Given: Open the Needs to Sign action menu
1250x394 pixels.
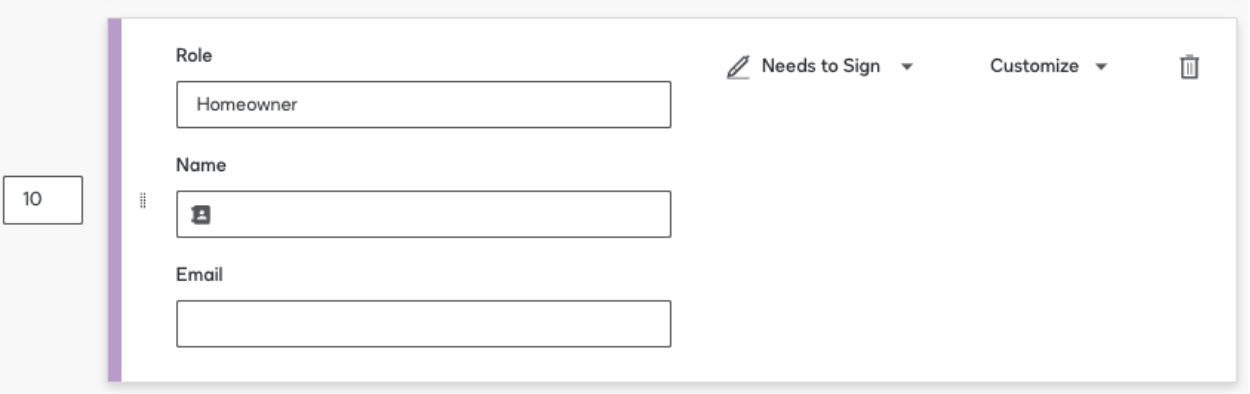Looking at the screenshot, I should pos(820,67).
